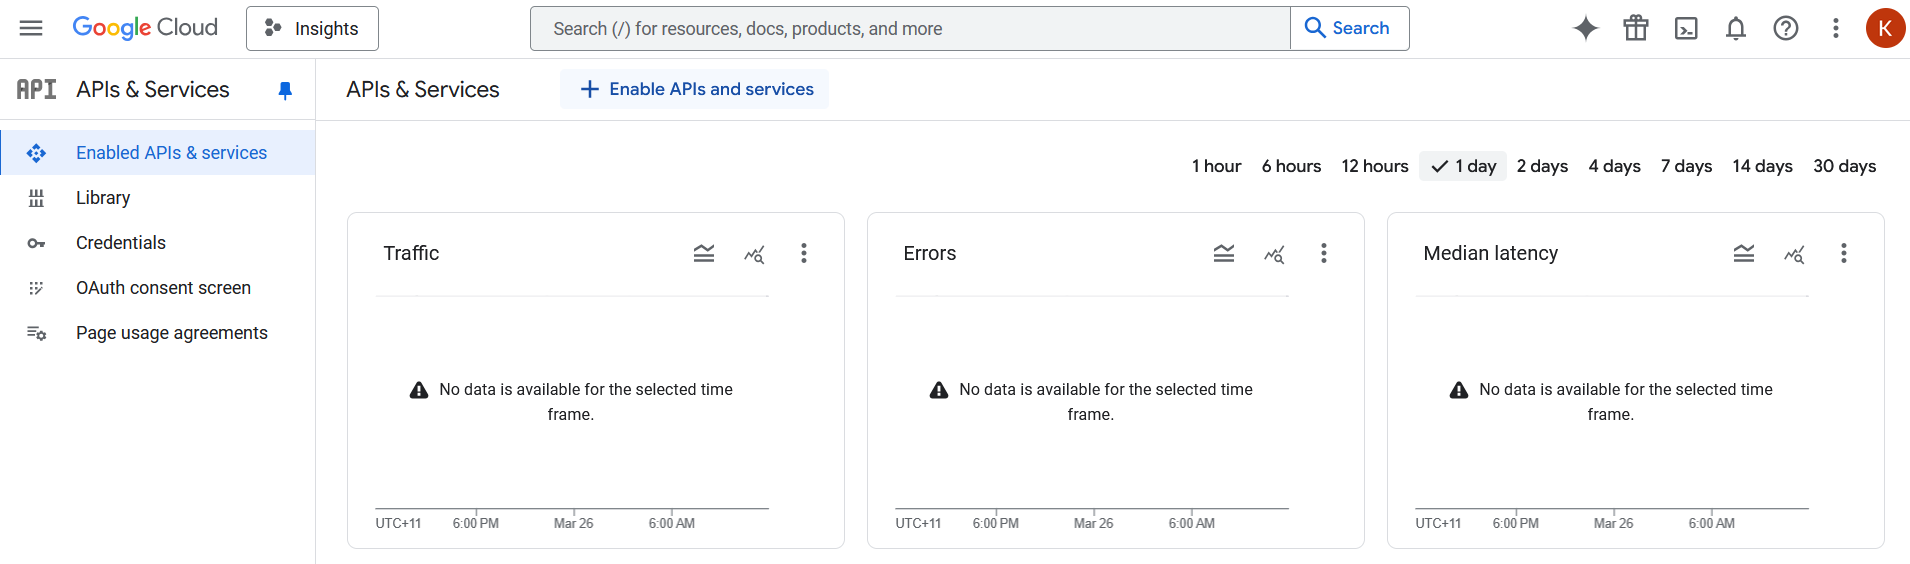The width and height of the screenshot is (1910, 564).
Task: Select 30 days time range
Action: point(1844,166)
